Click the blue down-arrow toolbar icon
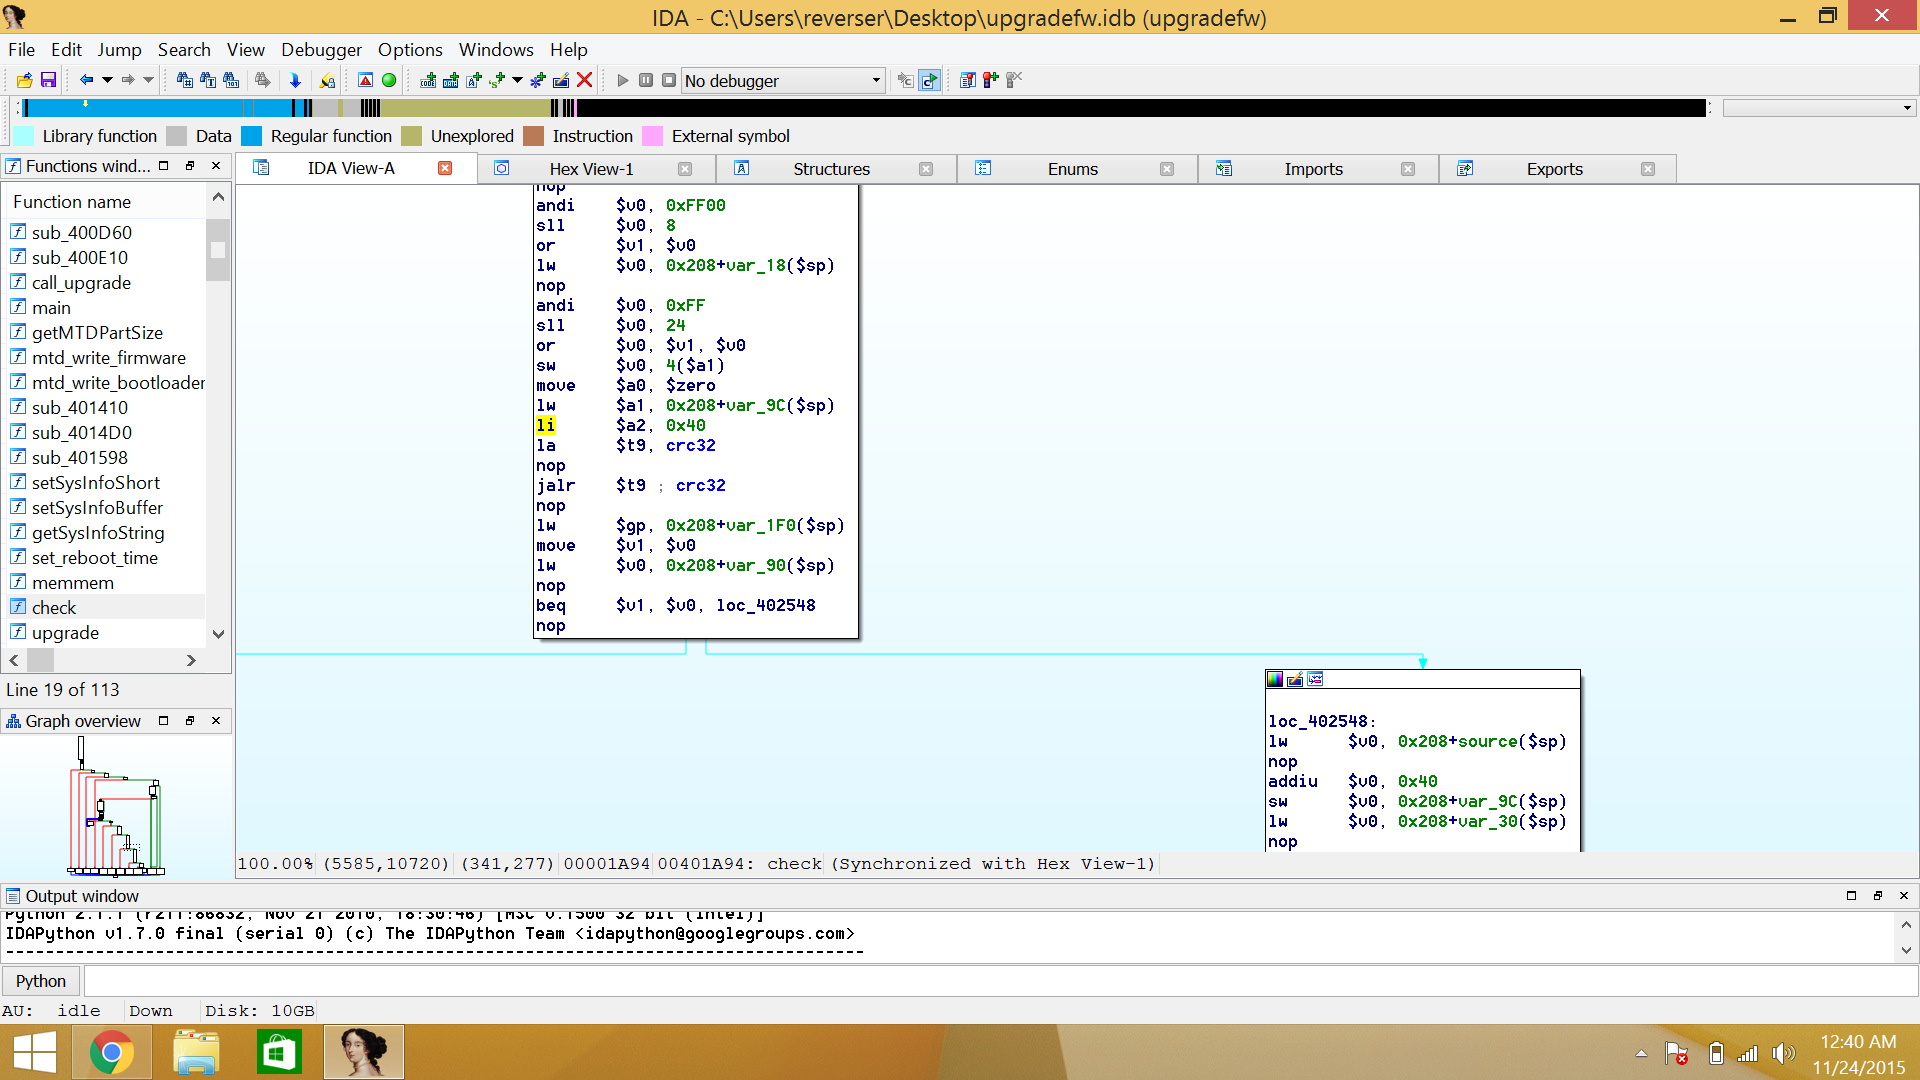 295,80
